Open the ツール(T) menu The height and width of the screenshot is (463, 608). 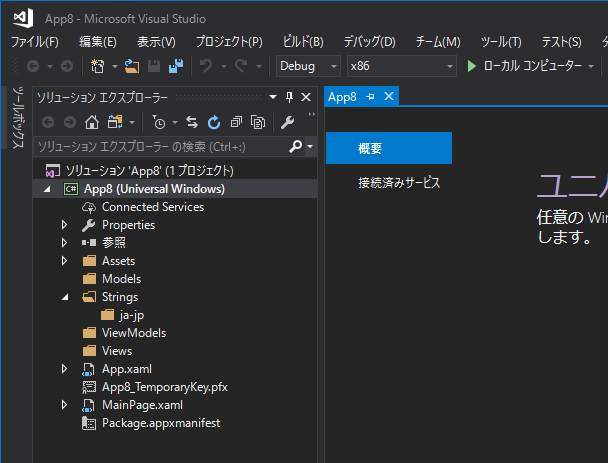501,41
